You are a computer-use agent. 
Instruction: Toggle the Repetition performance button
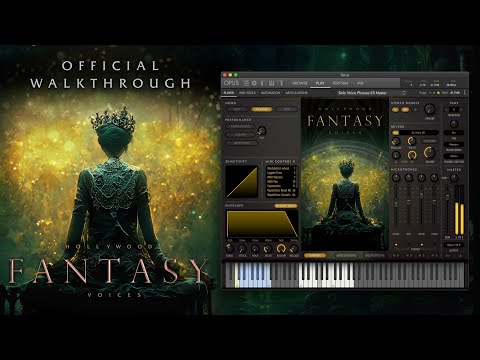click(241, 143)
